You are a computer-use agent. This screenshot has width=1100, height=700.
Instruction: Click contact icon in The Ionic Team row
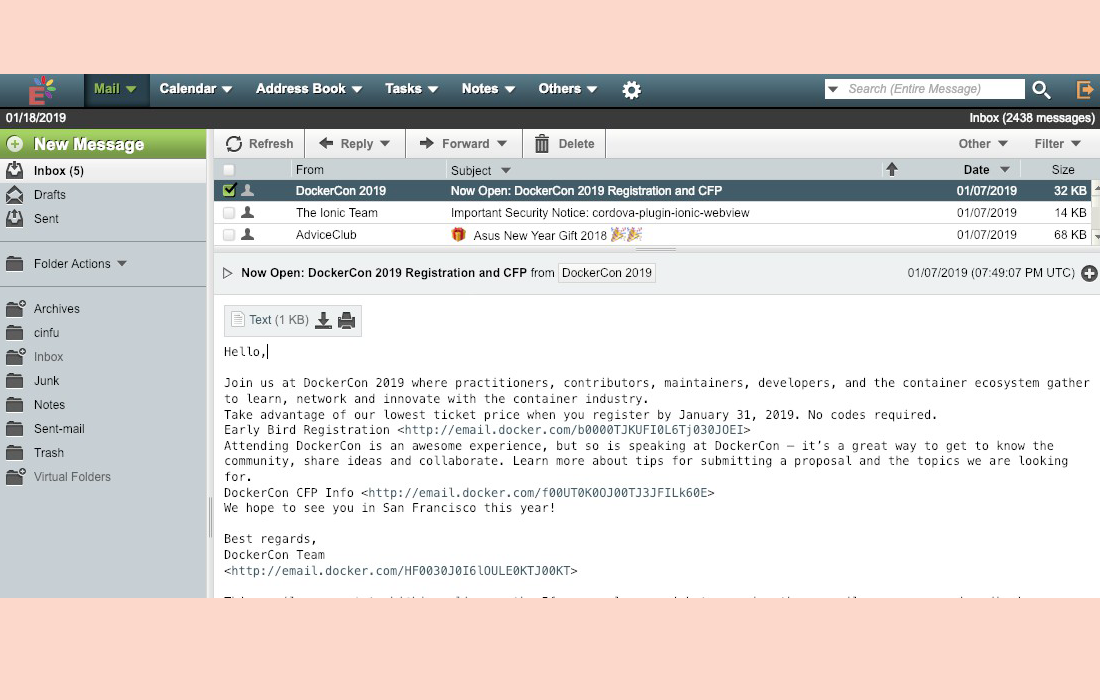pos(248,212)
